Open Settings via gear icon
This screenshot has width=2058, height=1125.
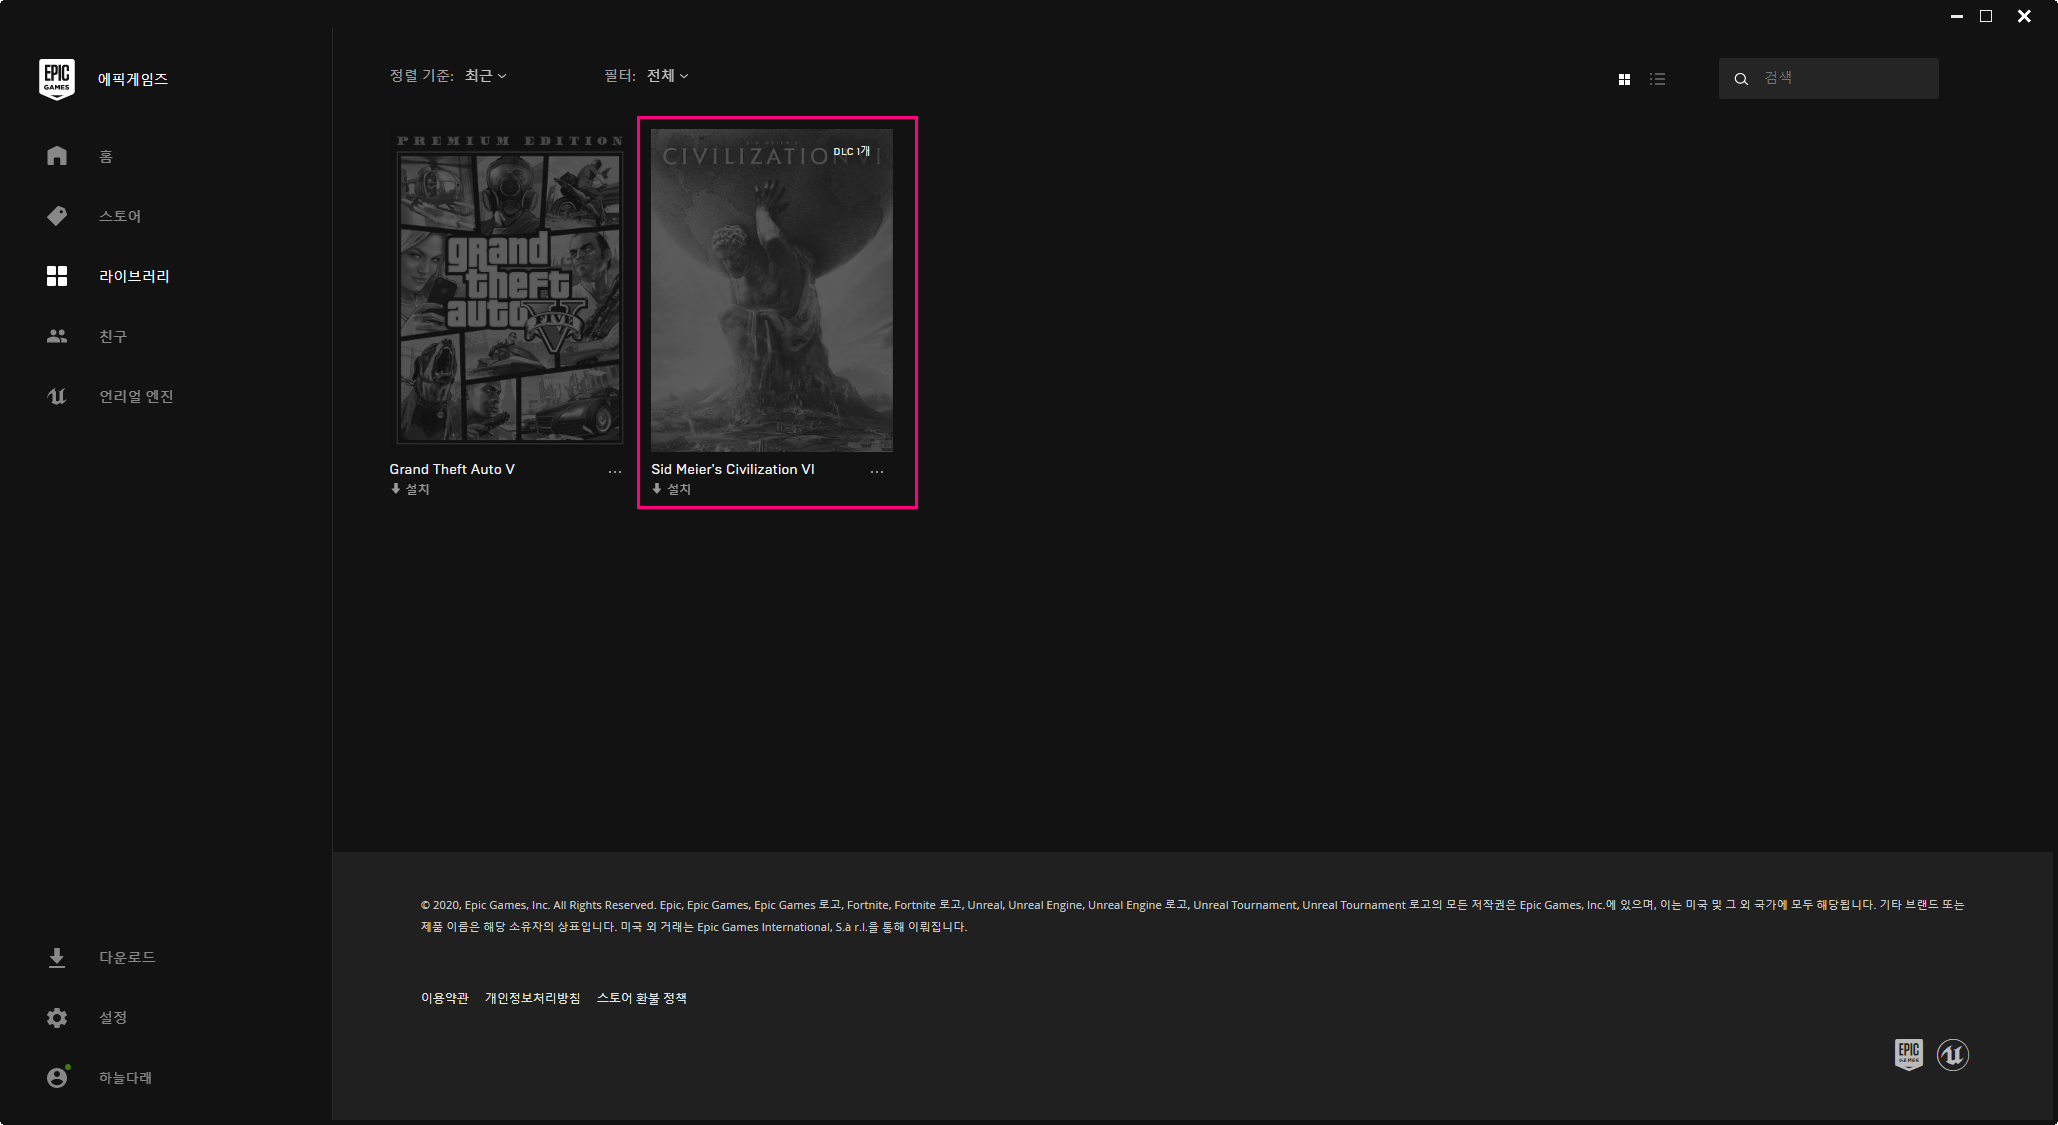[x=57, y=1017]
